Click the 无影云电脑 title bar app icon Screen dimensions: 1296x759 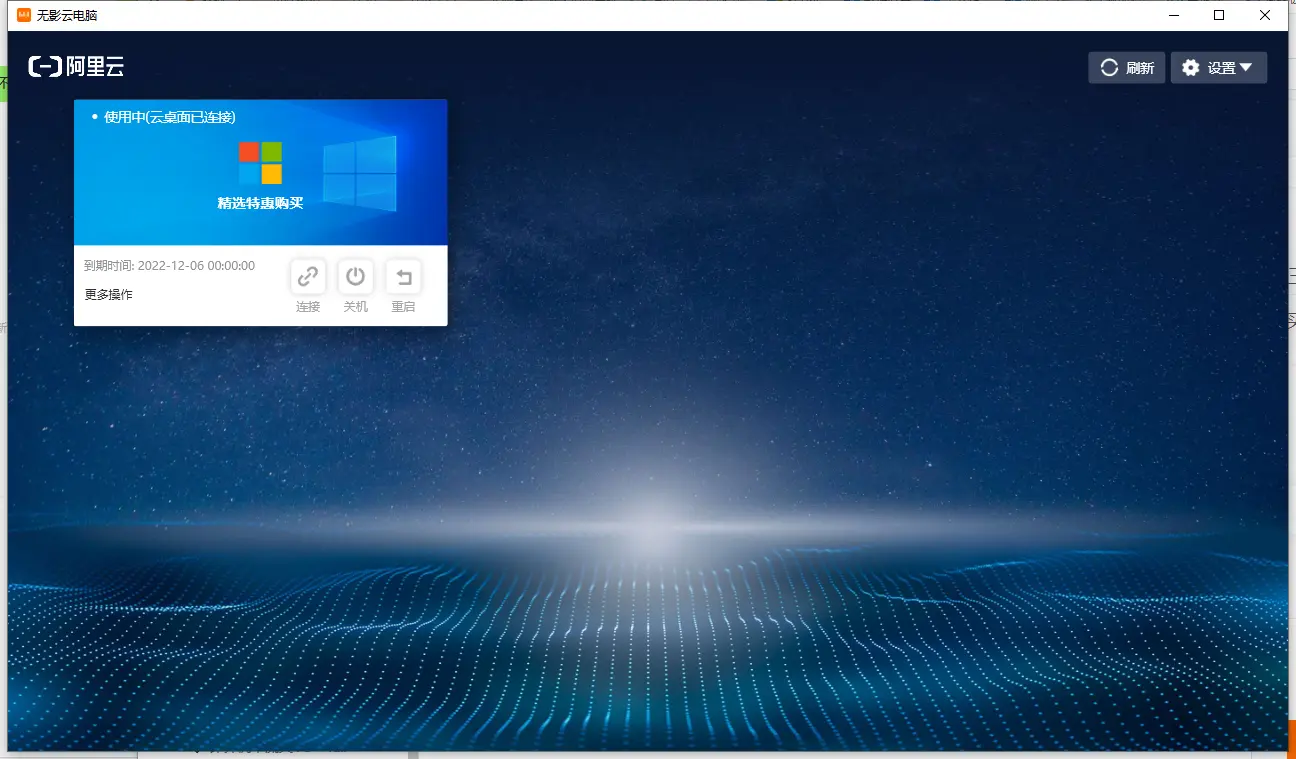pyautogui.click(x=24, y=15)
